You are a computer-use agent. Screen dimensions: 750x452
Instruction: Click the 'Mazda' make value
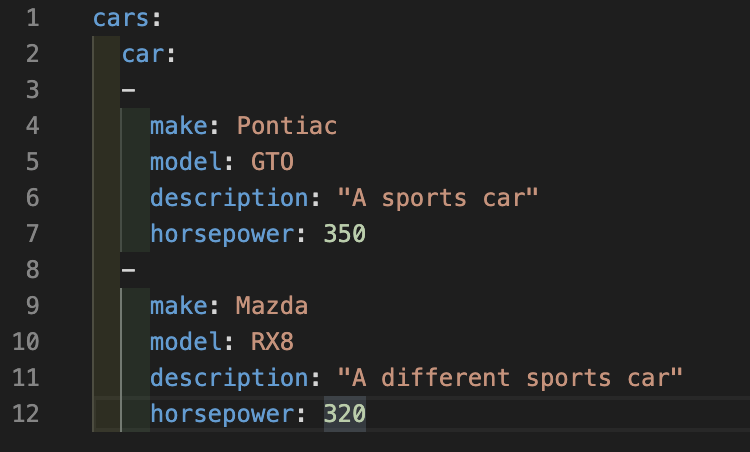click(272, 306)
